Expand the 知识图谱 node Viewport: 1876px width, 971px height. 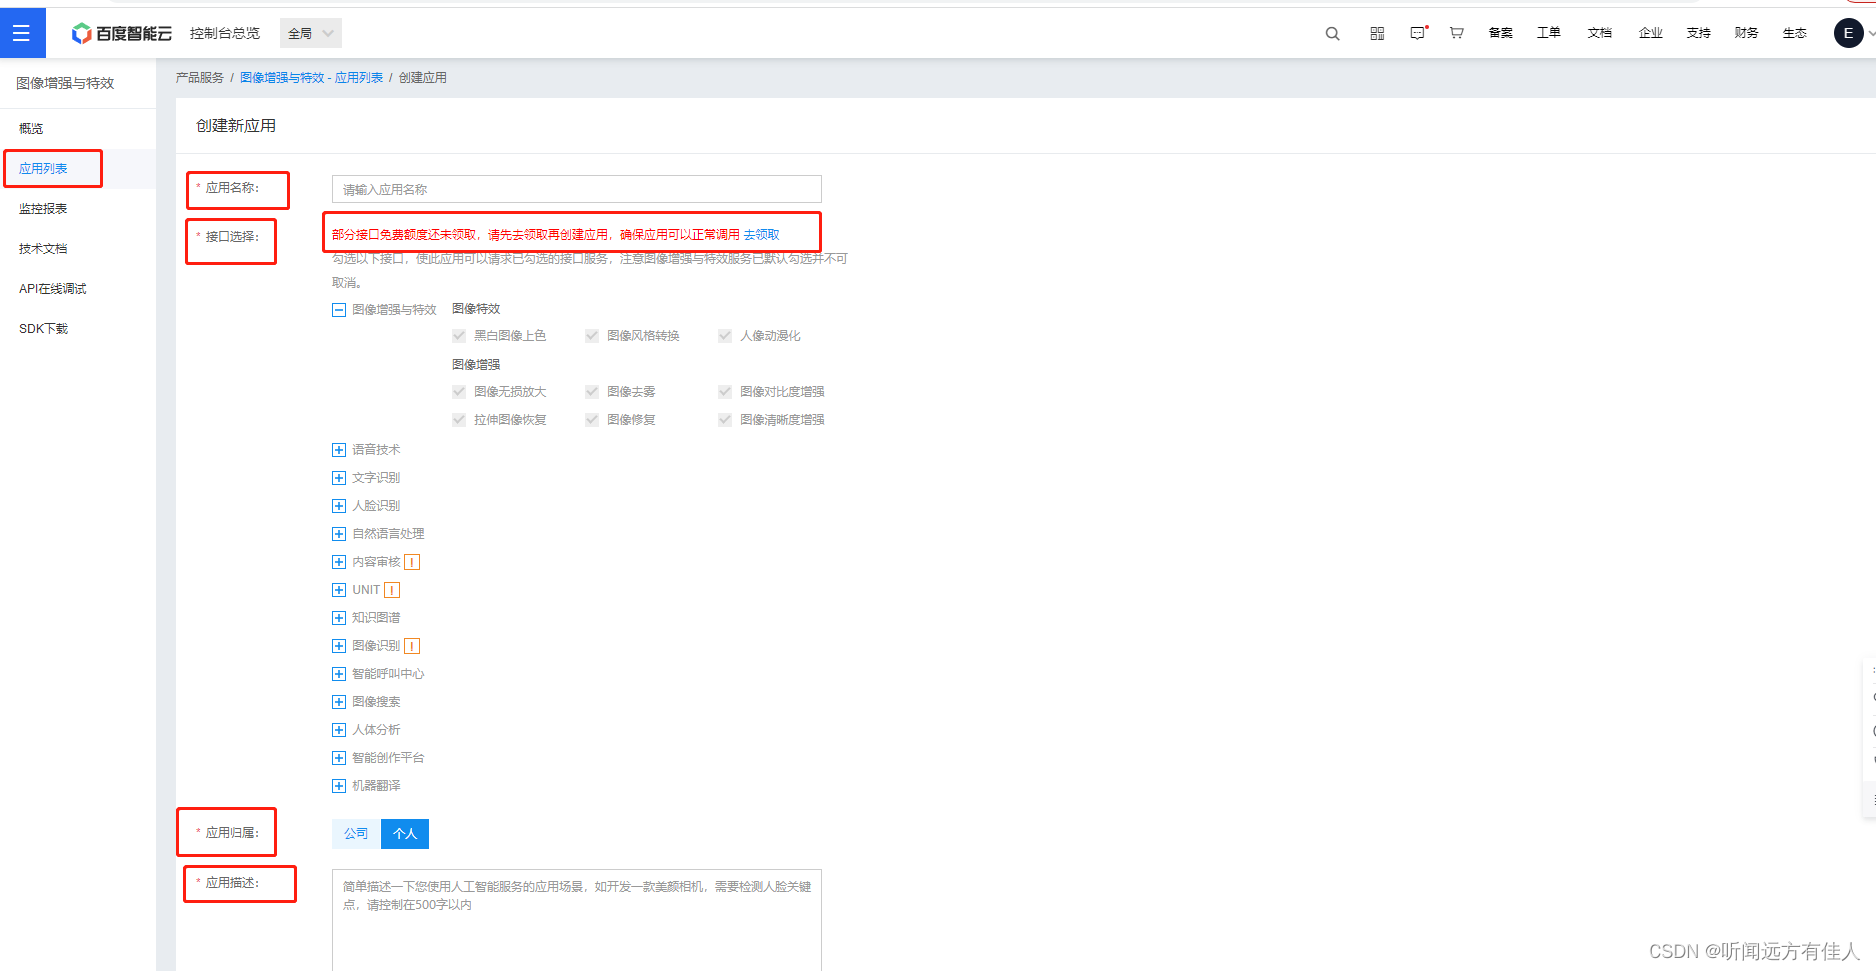pyautogui.click(x=339, y=618)
